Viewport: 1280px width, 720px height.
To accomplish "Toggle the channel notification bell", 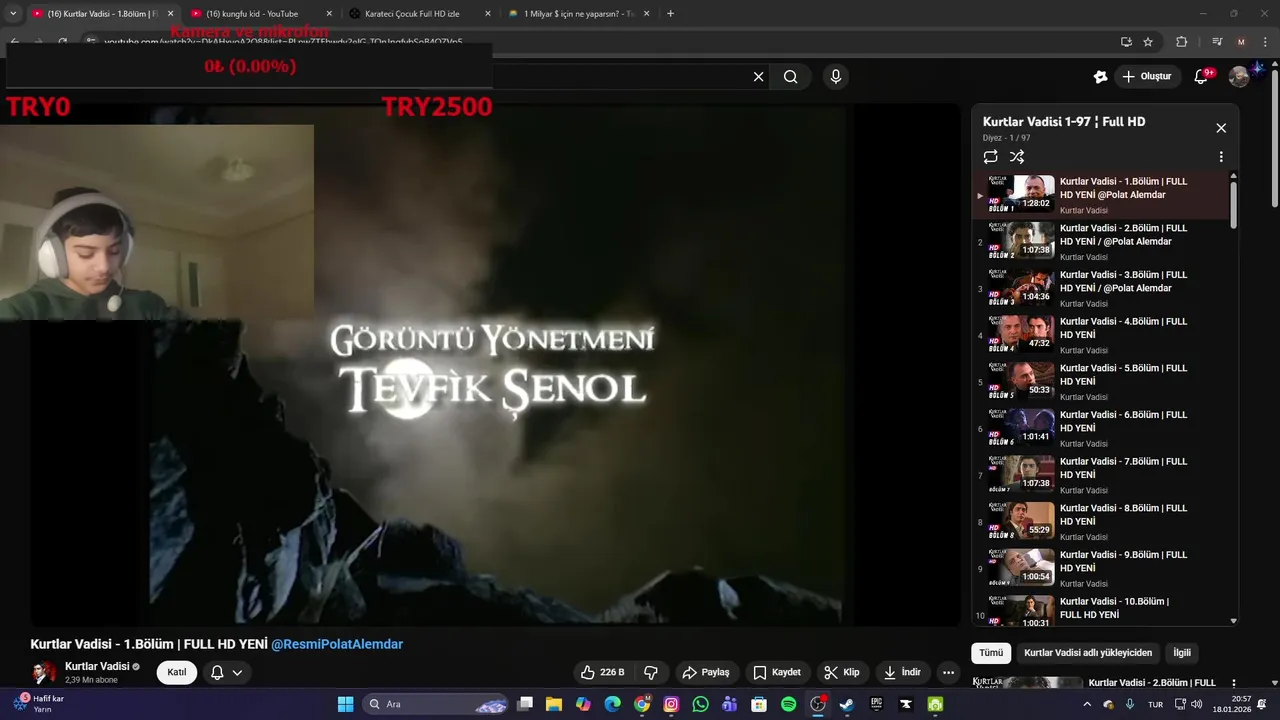I will [217, 672].
